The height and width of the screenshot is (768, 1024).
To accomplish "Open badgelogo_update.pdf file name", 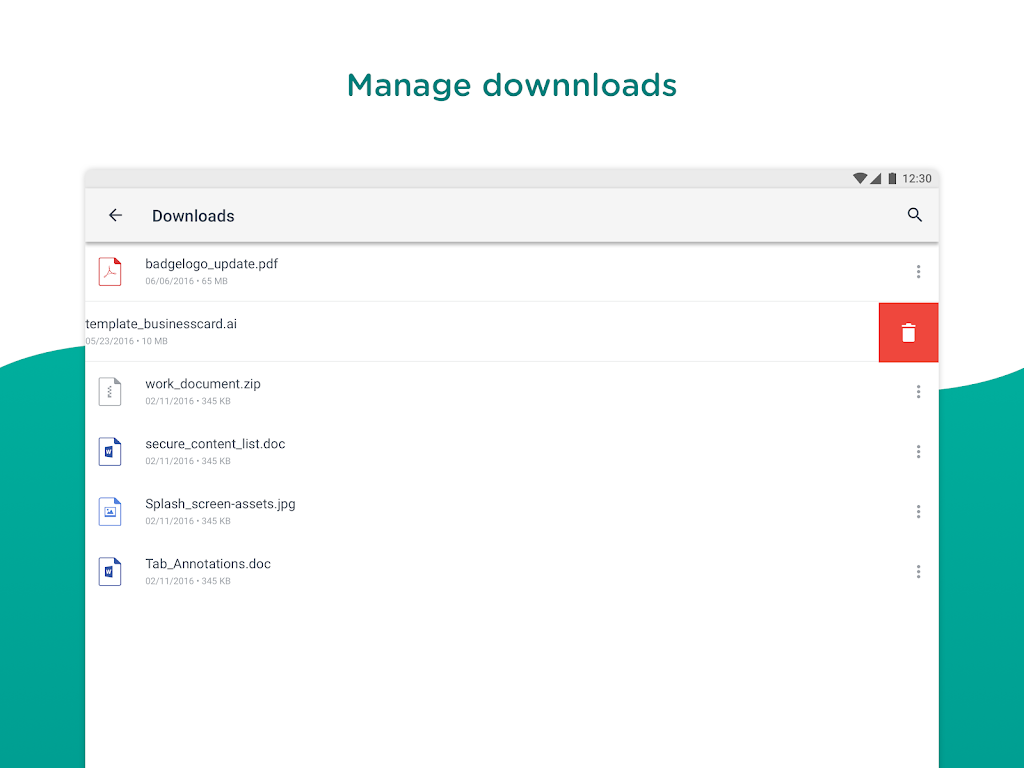I will tap(212, 264).
